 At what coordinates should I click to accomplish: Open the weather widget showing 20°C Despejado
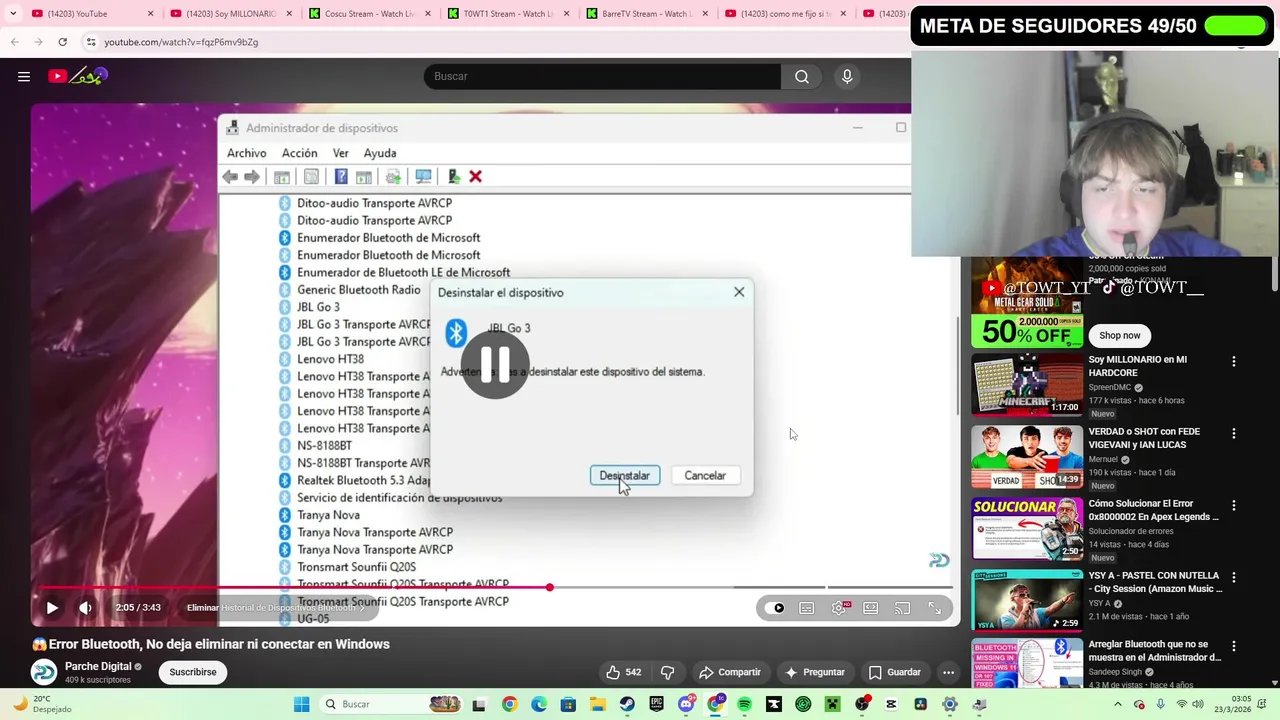(43, 704)
